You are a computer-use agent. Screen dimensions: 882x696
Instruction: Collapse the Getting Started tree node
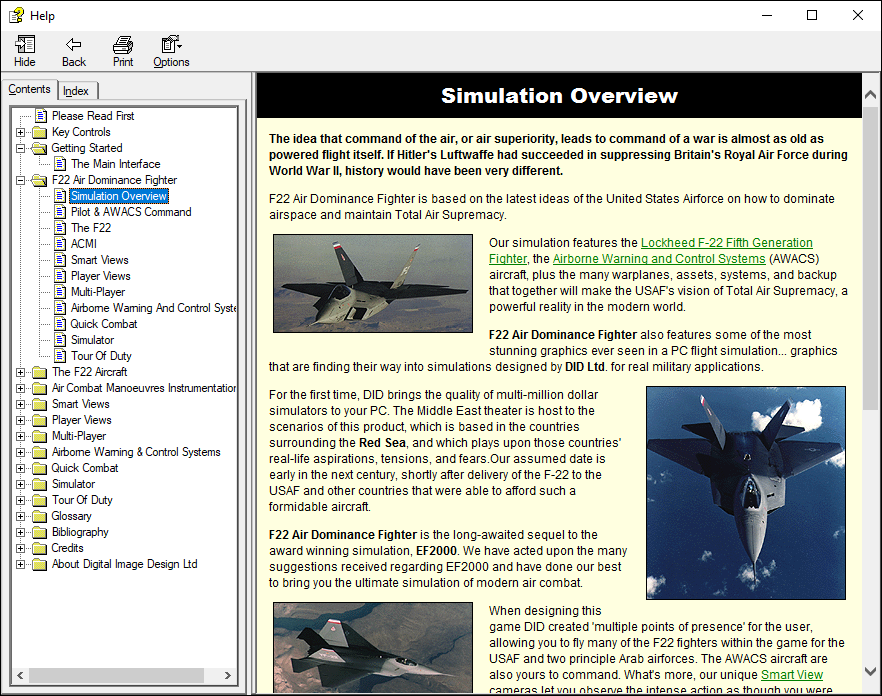click(21, 149)
